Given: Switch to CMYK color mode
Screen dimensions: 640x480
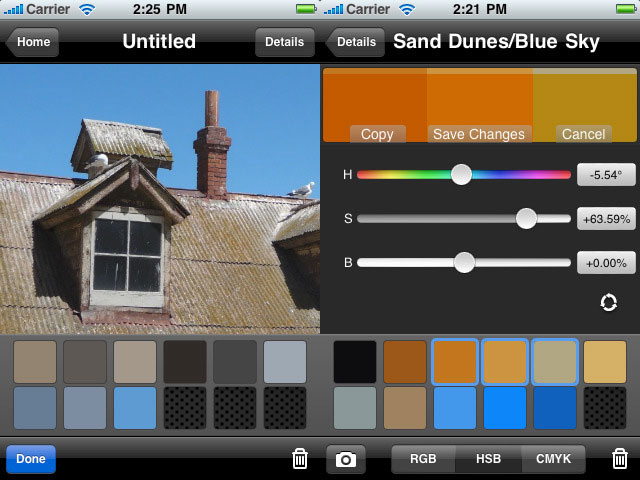Looking at the screenshot, I should pos(553,459).
